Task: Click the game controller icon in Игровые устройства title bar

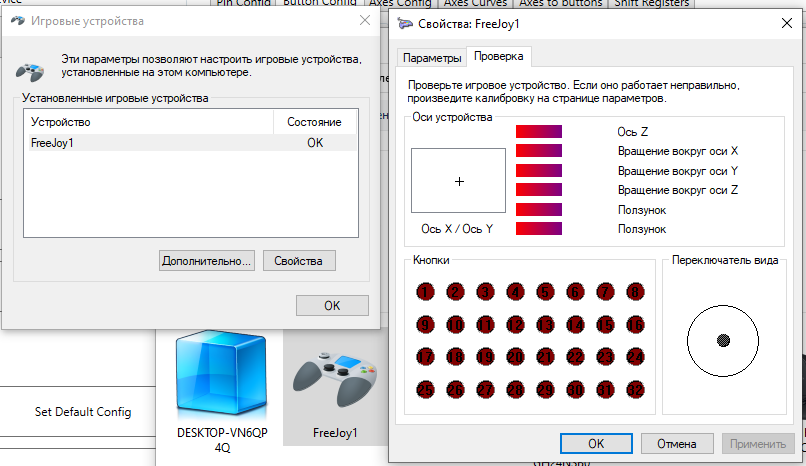Action: coord(18,21)
